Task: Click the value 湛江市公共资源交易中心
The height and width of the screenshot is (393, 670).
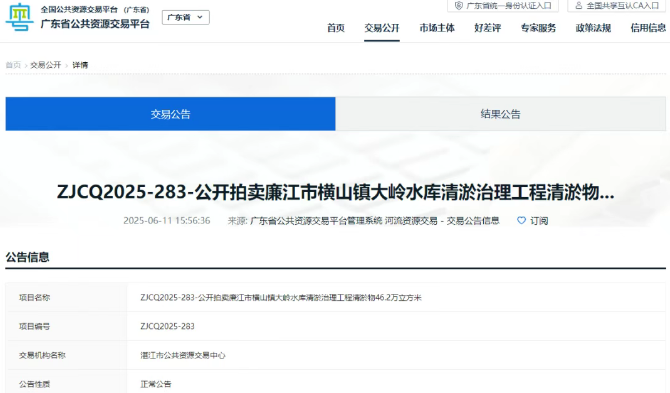Action: 182,355
